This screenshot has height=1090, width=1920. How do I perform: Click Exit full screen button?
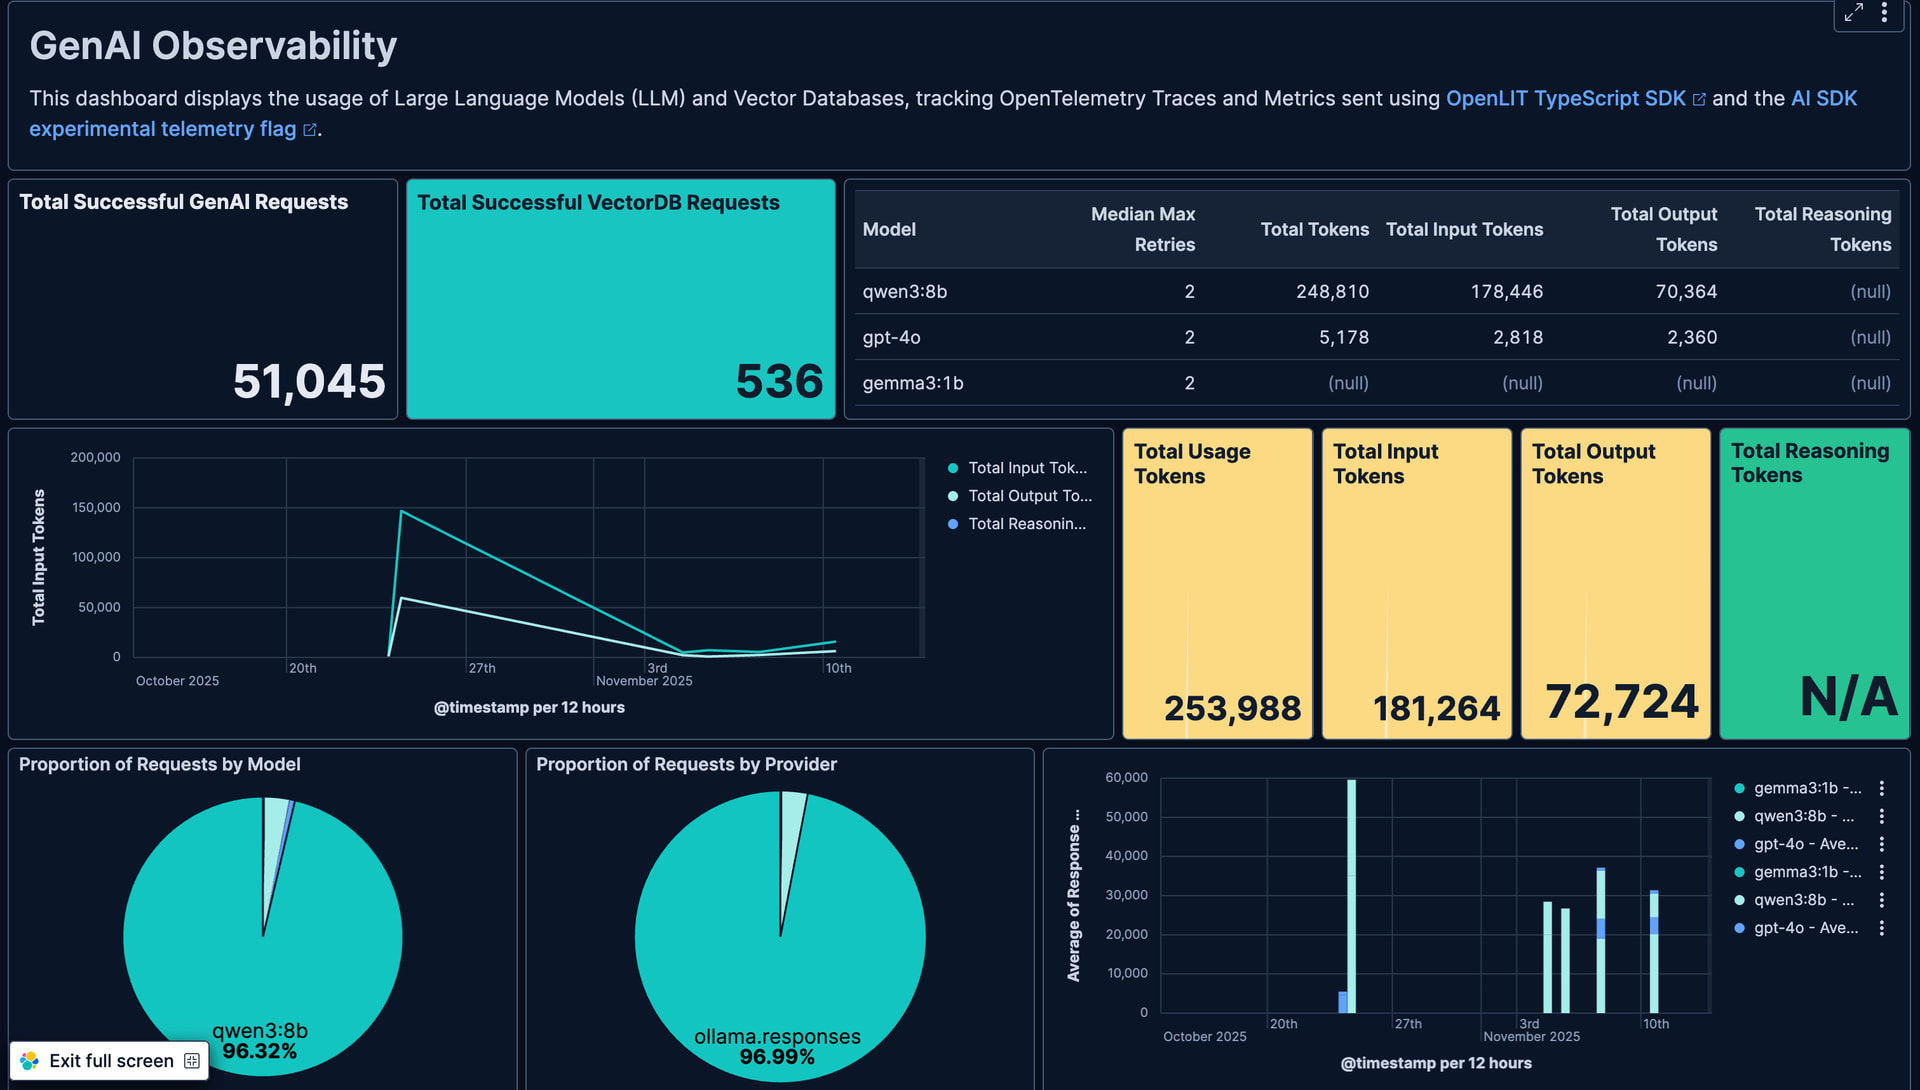(x=110, y=1060)
